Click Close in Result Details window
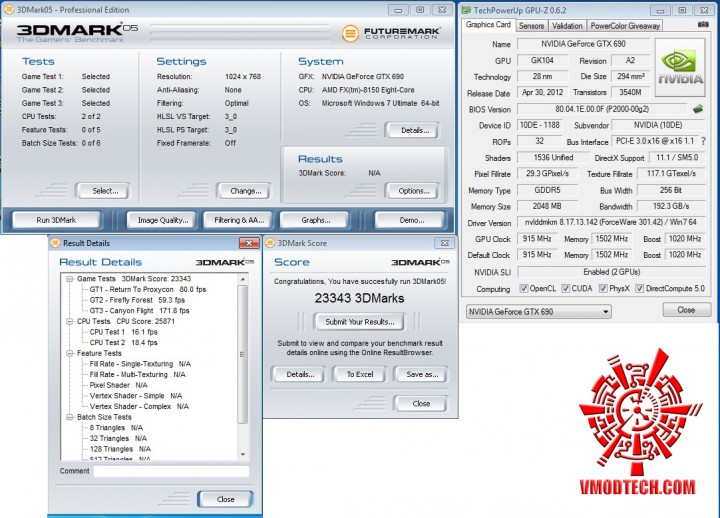This screenshot has height=518, width=720. click(x=225, y=499)
